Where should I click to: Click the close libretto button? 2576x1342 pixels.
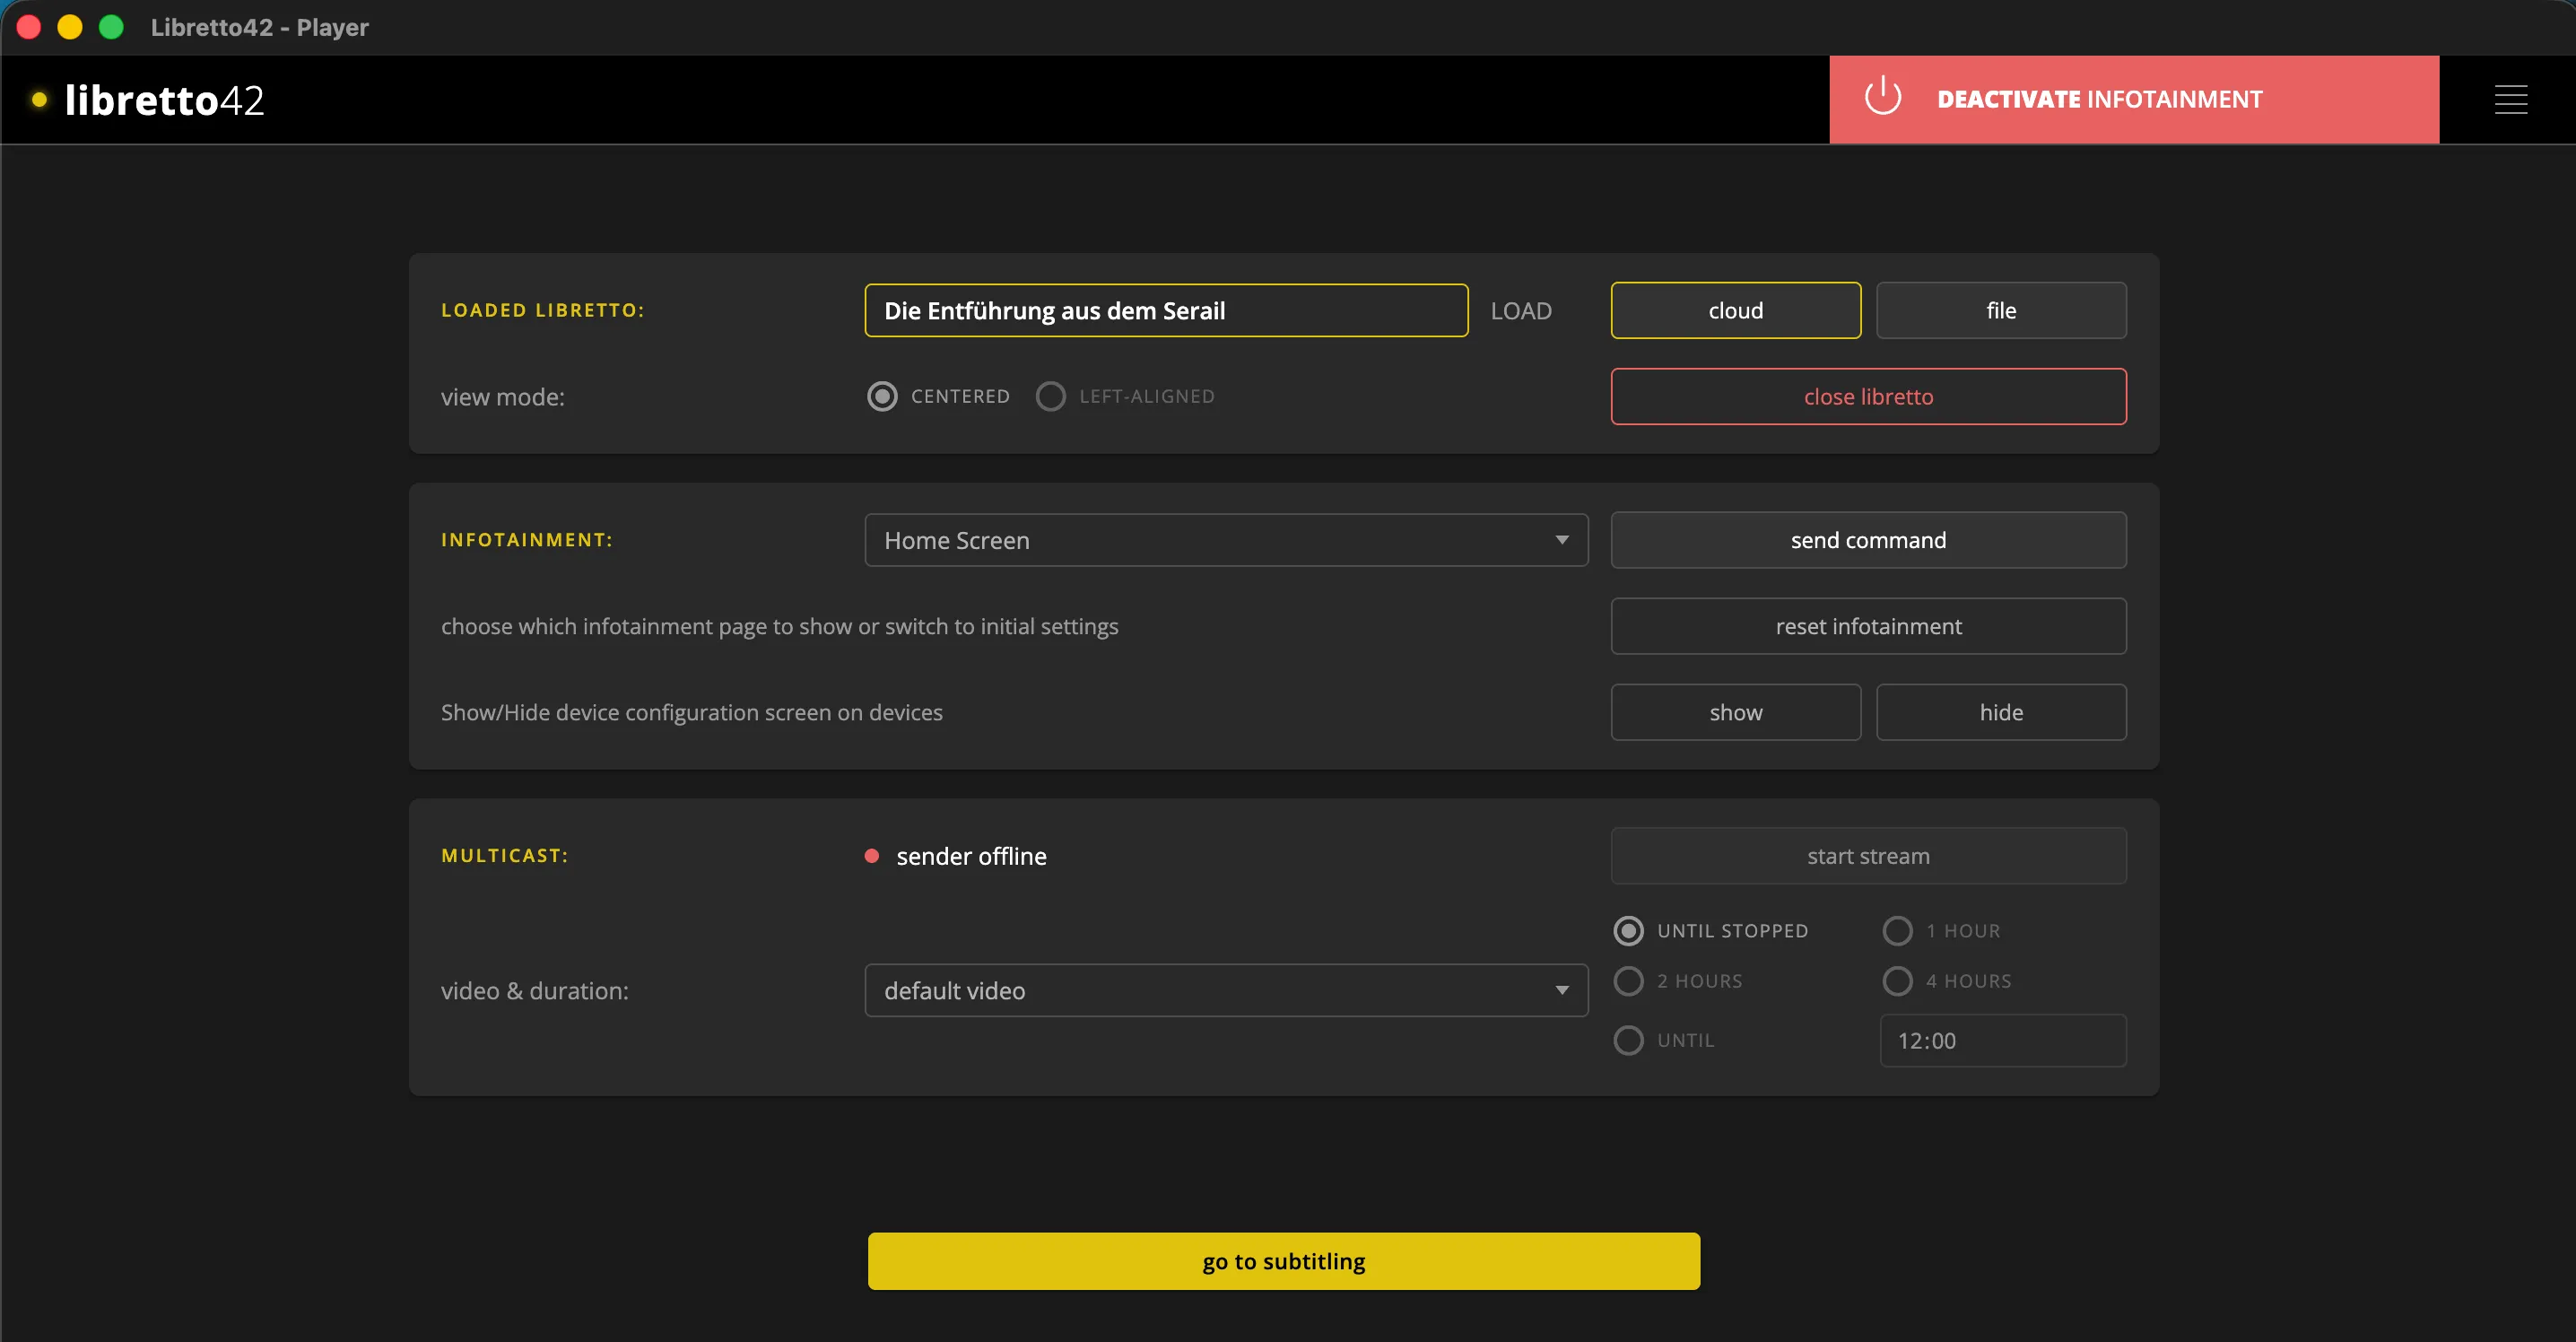click(1868, 396)
